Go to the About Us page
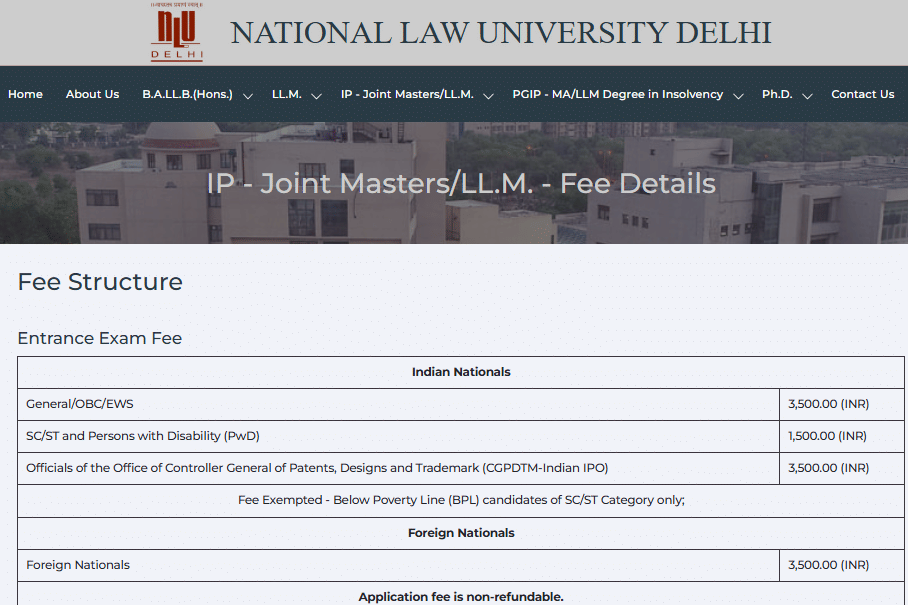The image size is (908, 605). (92, 94)
